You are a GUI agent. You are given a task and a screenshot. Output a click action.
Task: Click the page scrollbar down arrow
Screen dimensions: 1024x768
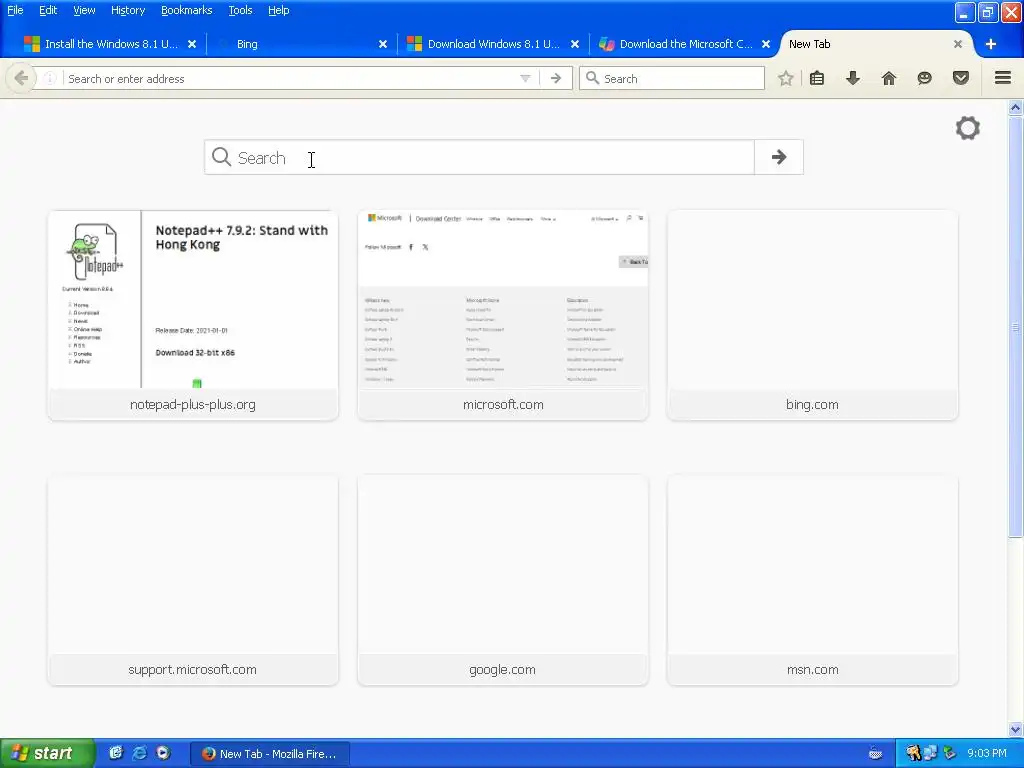pos(1015,729)
